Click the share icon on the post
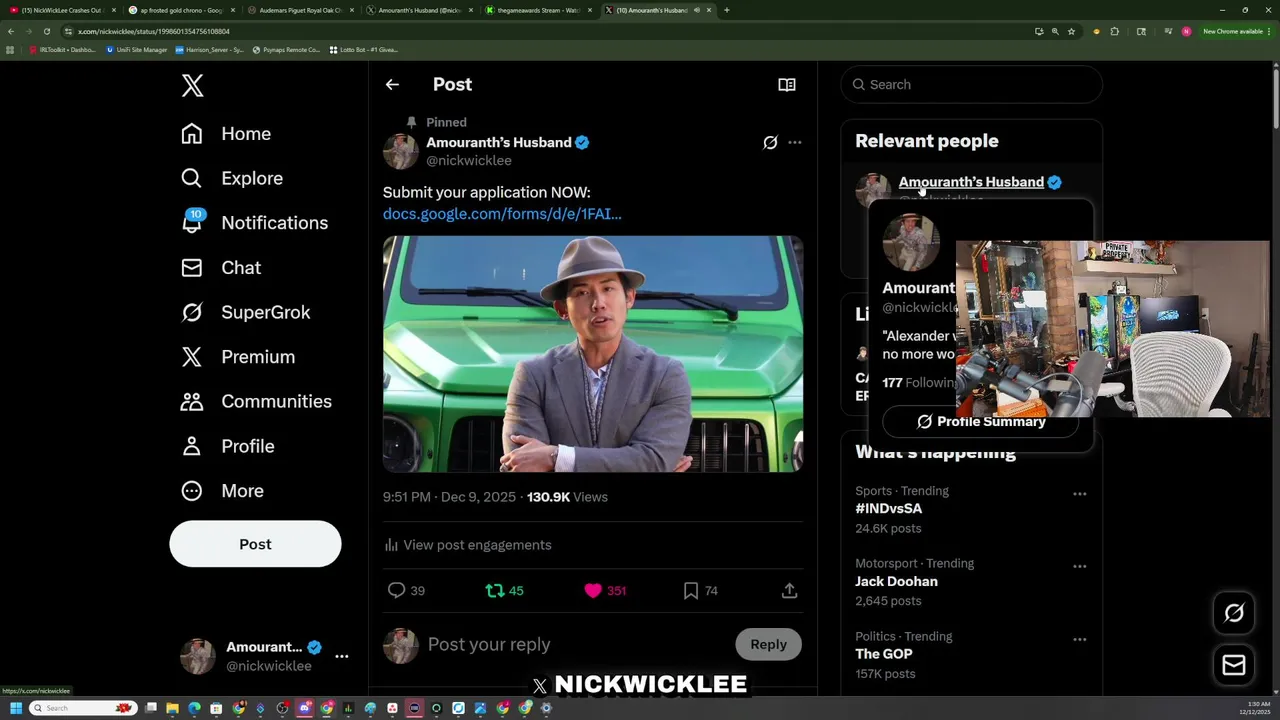 click(x=789, y=591)
